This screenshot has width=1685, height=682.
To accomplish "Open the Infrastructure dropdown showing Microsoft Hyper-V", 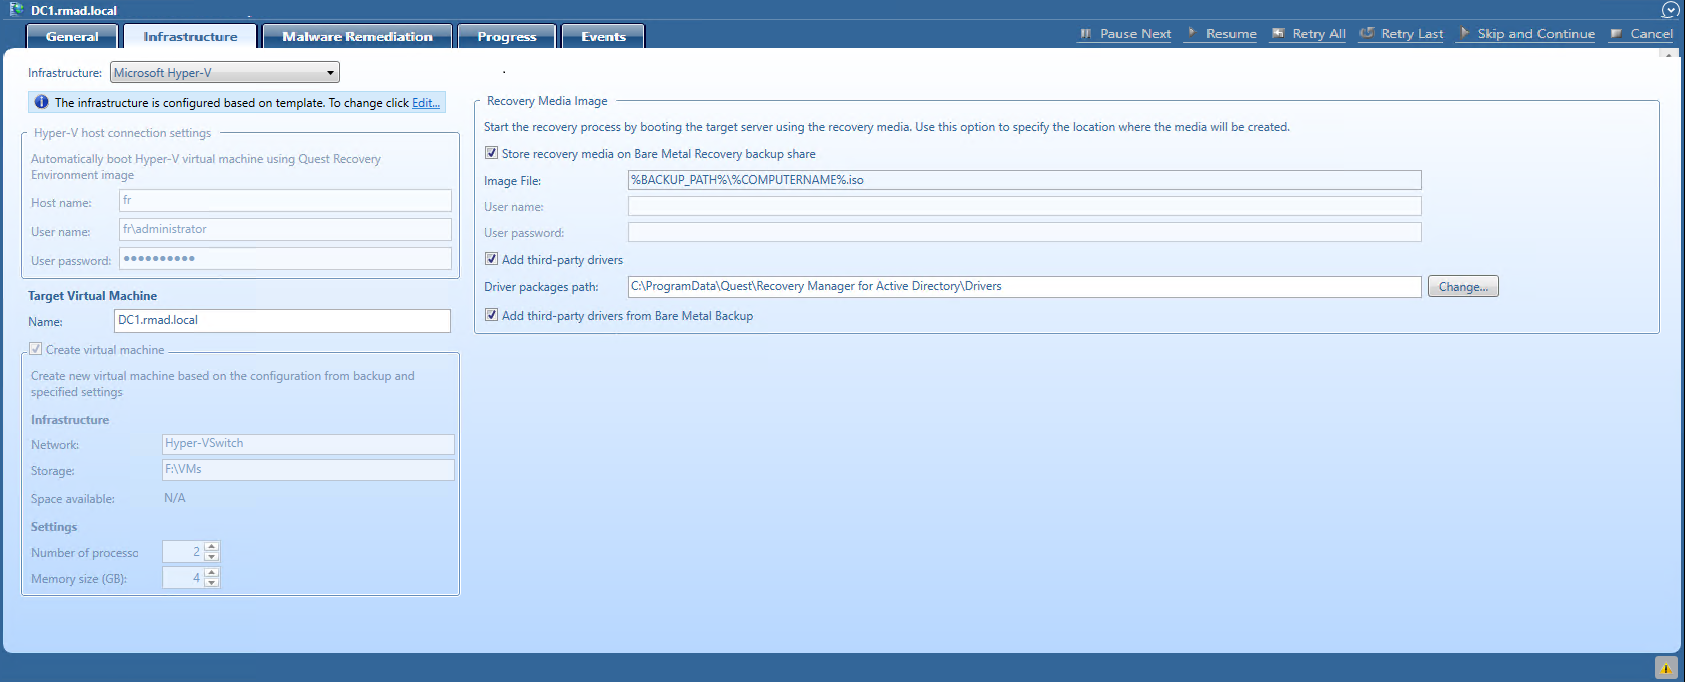I will 225,72.
